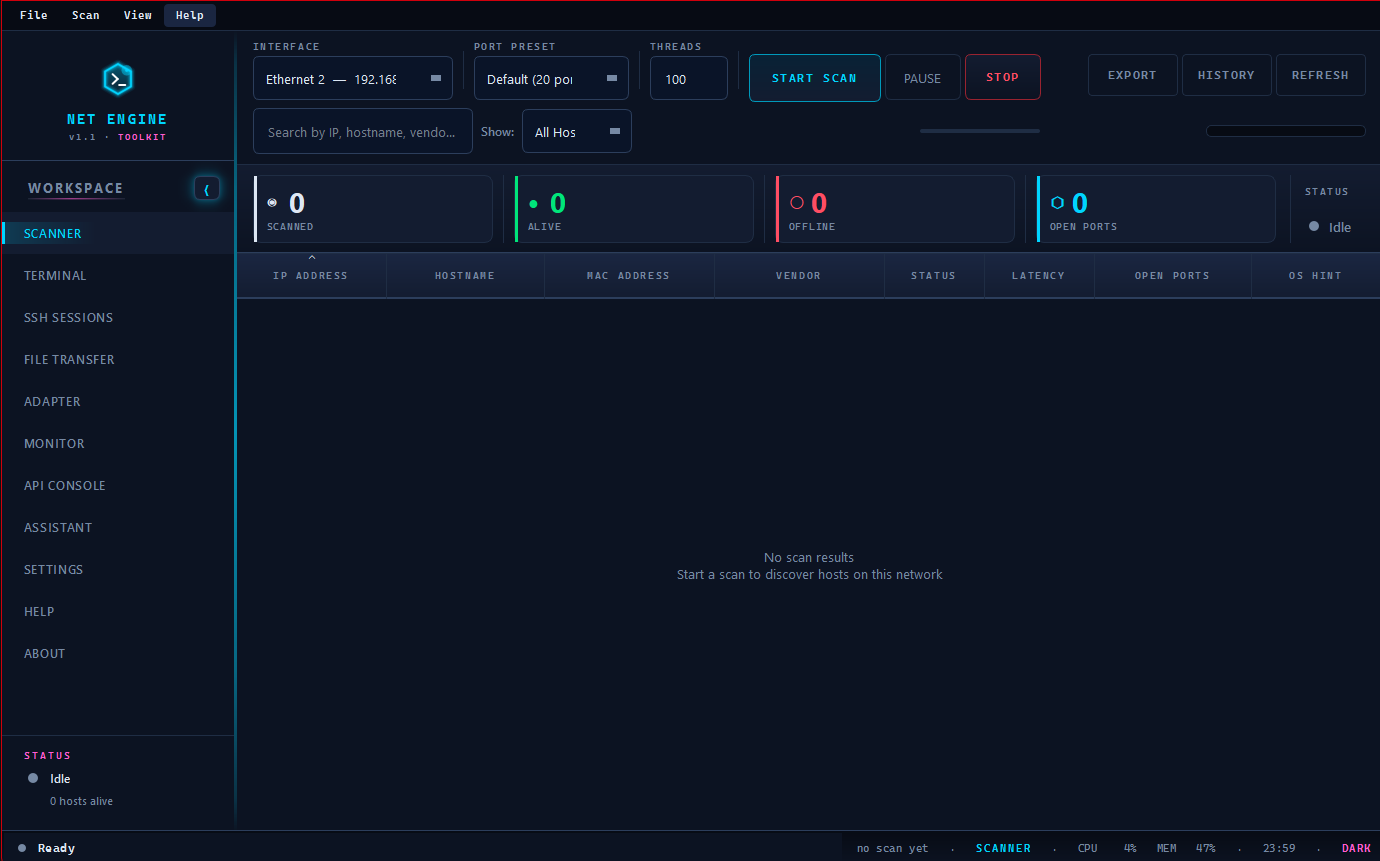Open the Show All Hosts filter dropdown
The width and height of the screenshot is (1380, 861).
pyautogui.click(x=577, y=131)
